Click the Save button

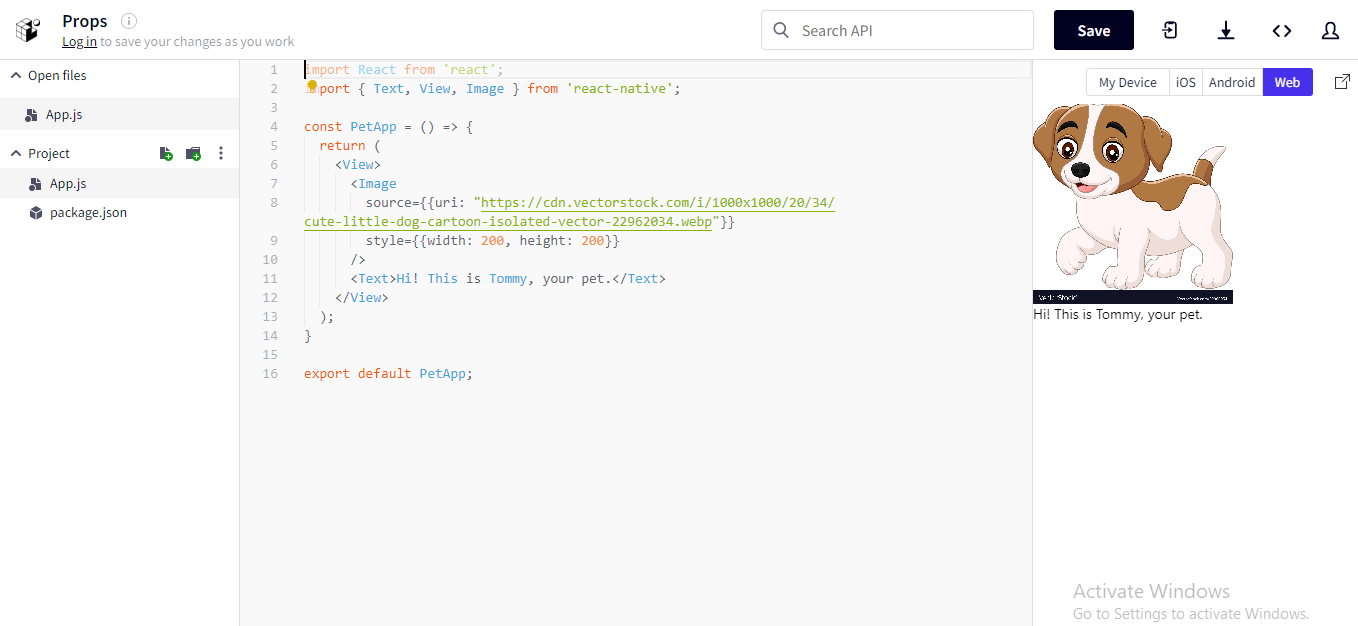[x=1093, y=30]
